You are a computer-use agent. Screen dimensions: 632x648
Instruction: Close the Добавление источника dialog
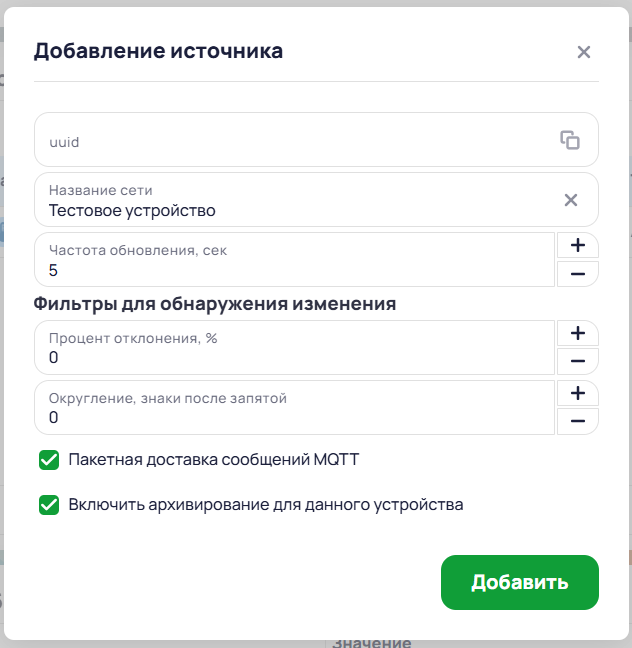point(584,52)
